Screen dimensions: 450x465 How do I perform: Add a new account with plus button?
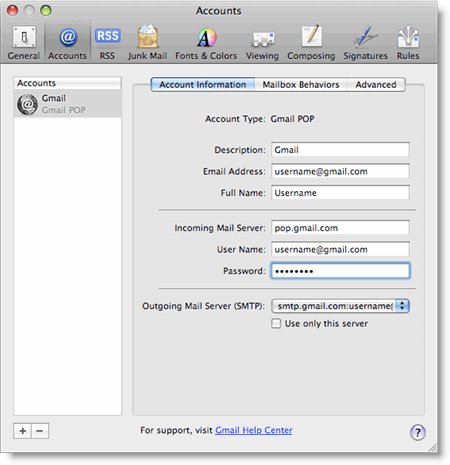coord(23,431)
